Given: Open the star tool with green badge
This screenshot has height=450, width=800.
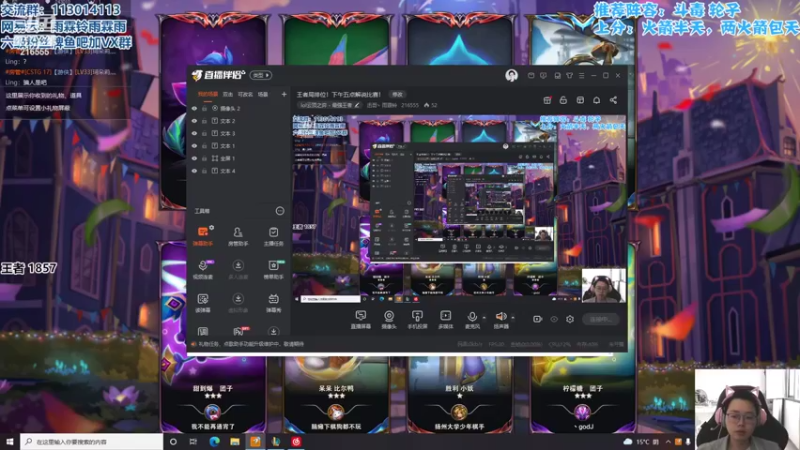Looking at the screenshot, I should click(x=273, y=269).
